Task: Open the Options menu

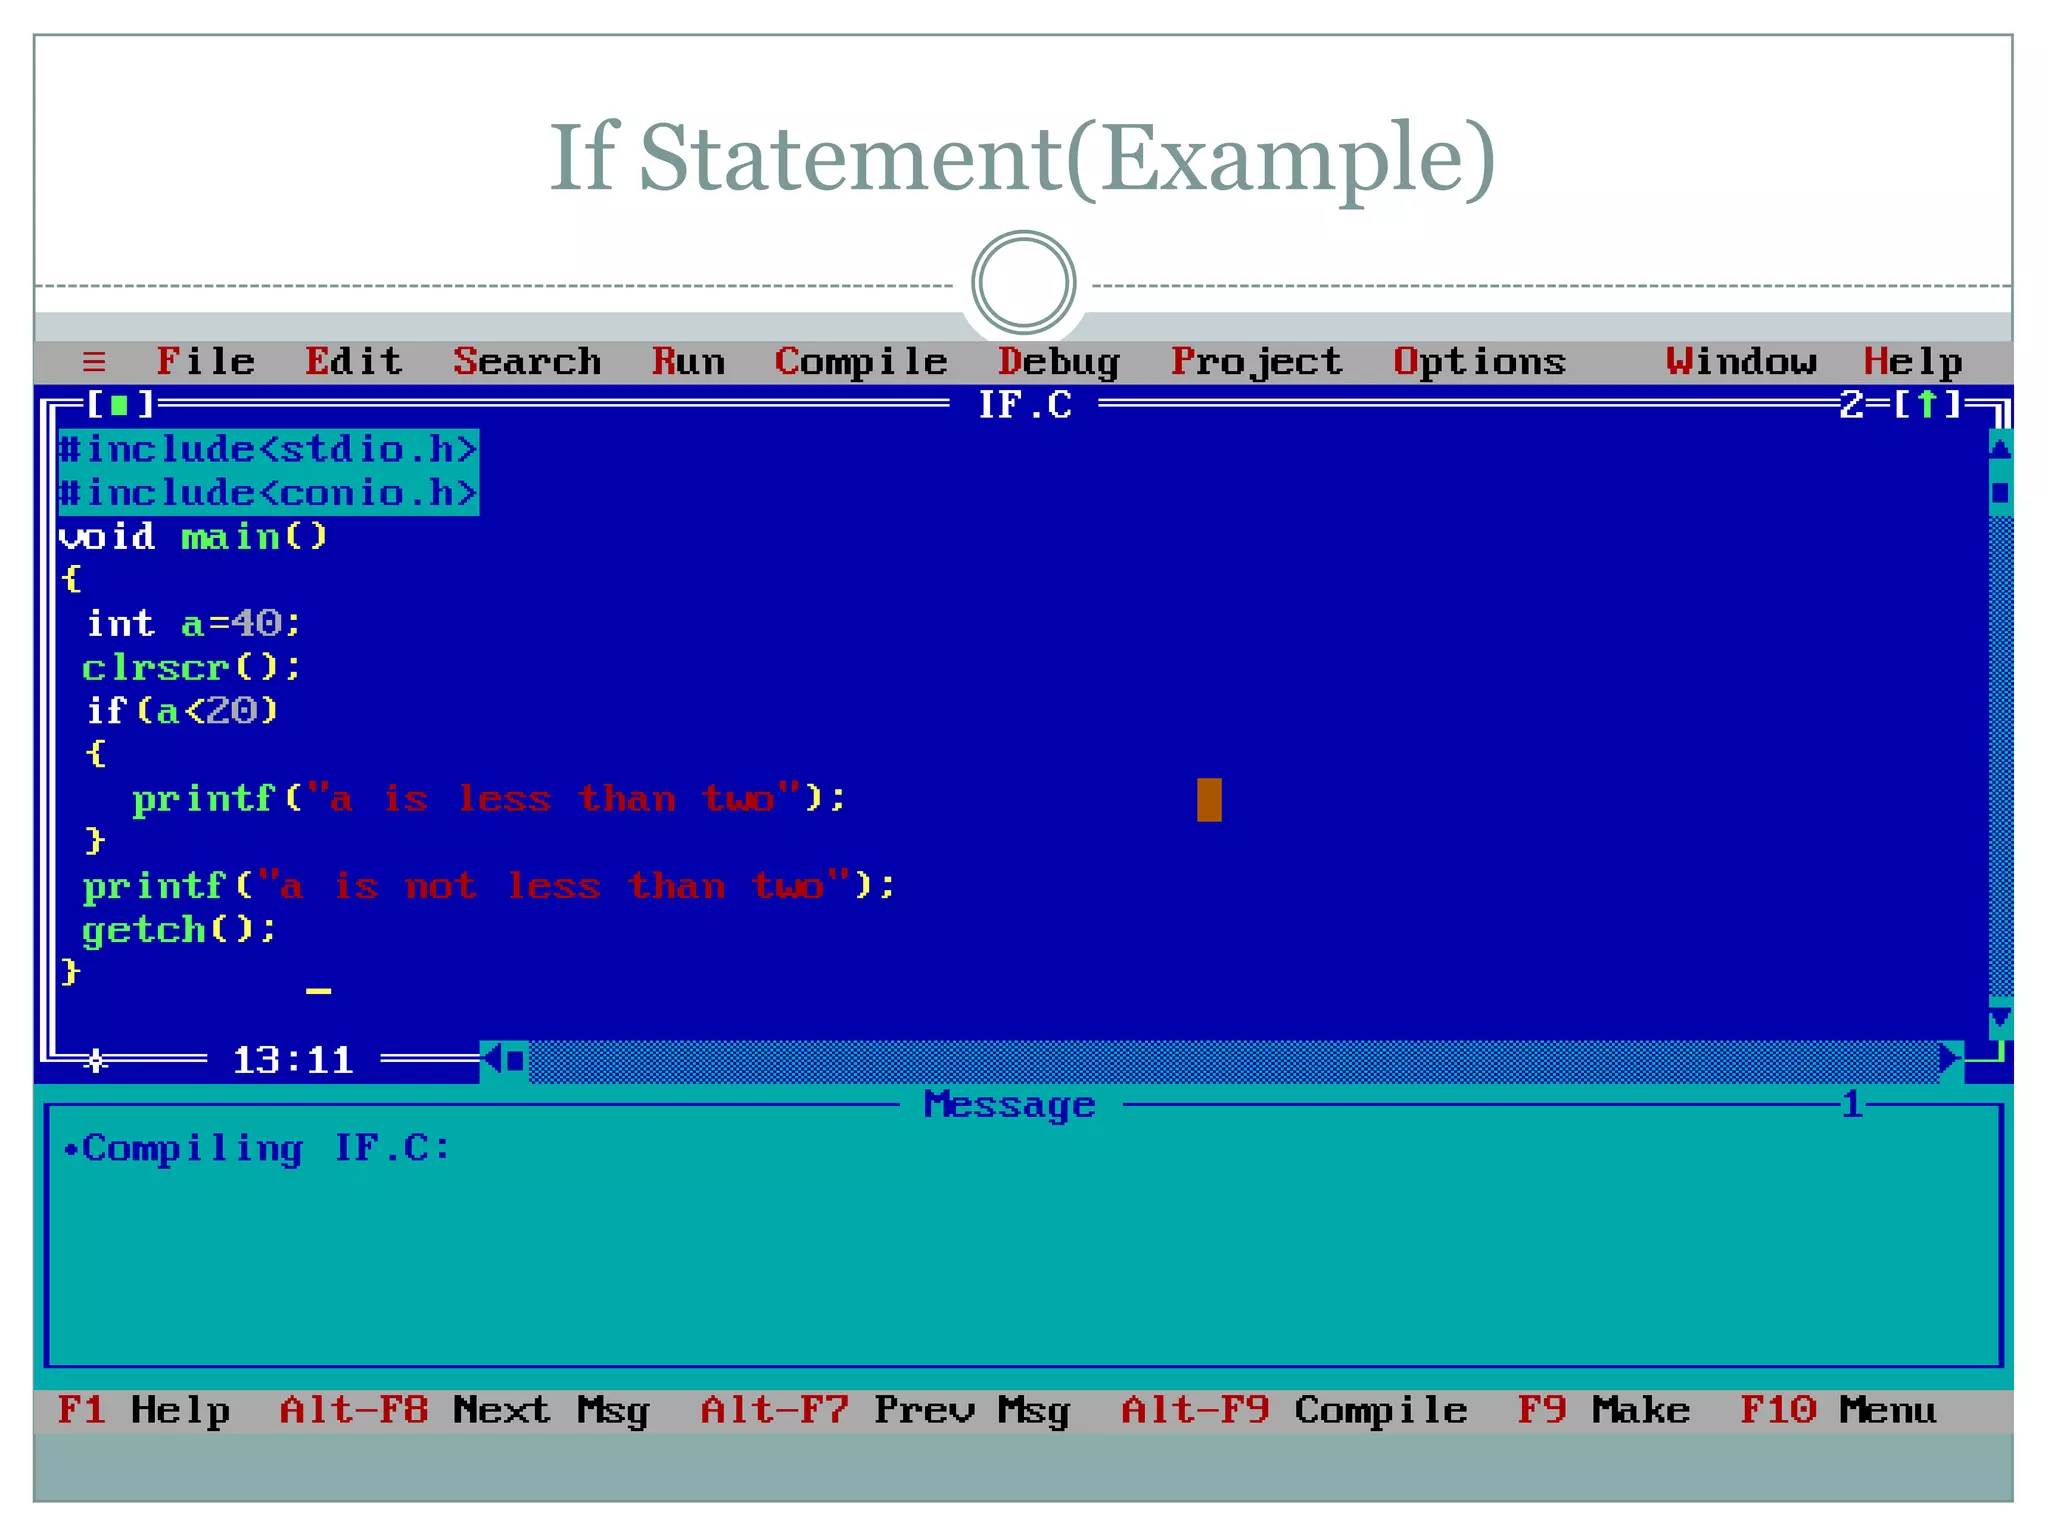Action: tap(1480, 362)
